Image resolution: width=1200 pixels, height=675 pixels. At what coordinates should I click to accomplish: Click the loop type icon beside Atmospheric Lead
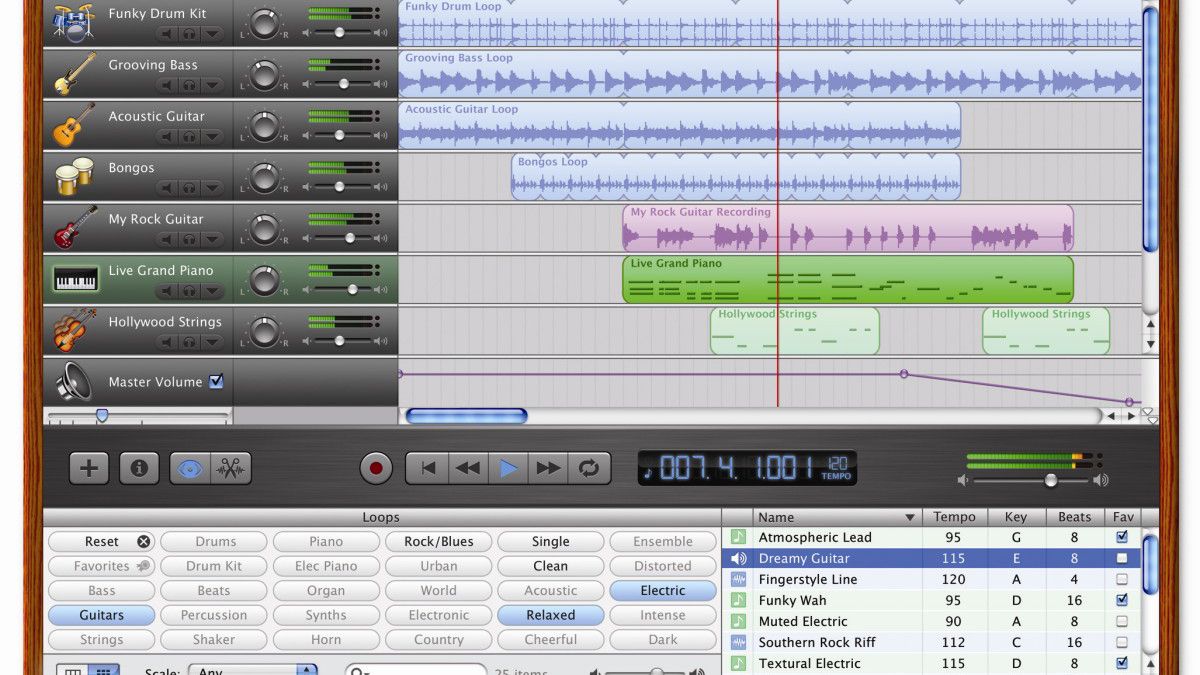coord(739,538)
